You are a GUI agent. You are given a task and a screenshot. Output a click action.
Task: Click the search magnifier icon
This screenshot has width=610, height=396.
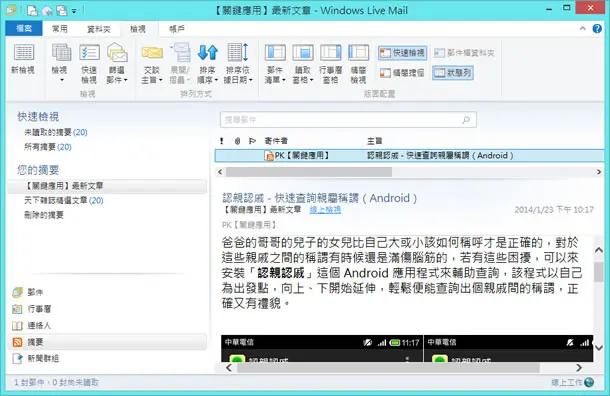point(466,120)
